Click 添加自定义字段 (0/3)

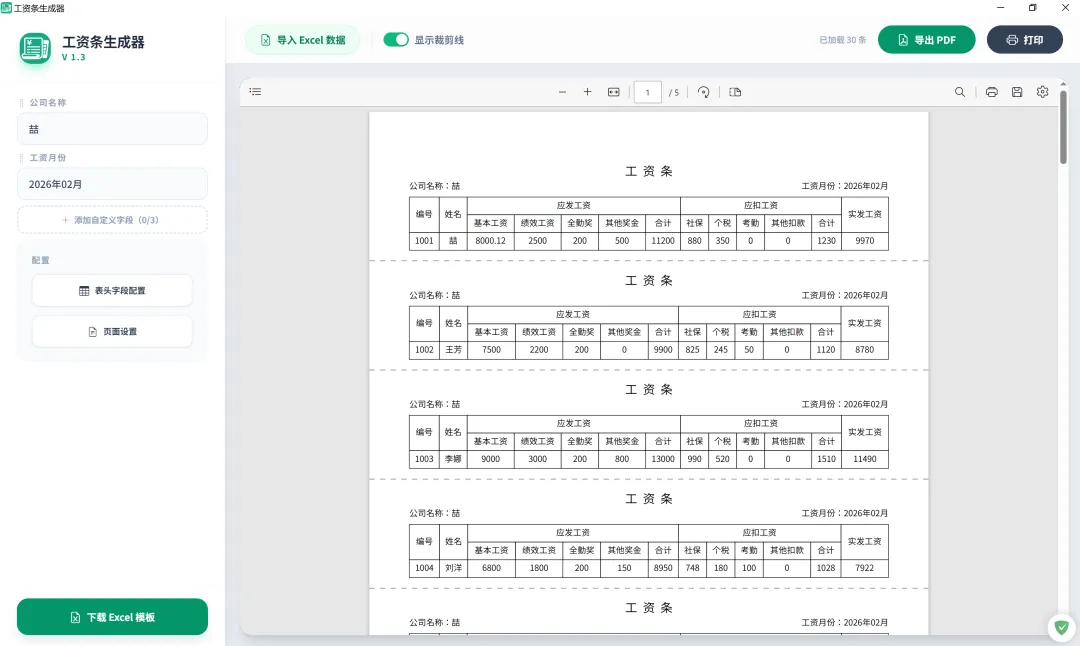coord(112,220)
